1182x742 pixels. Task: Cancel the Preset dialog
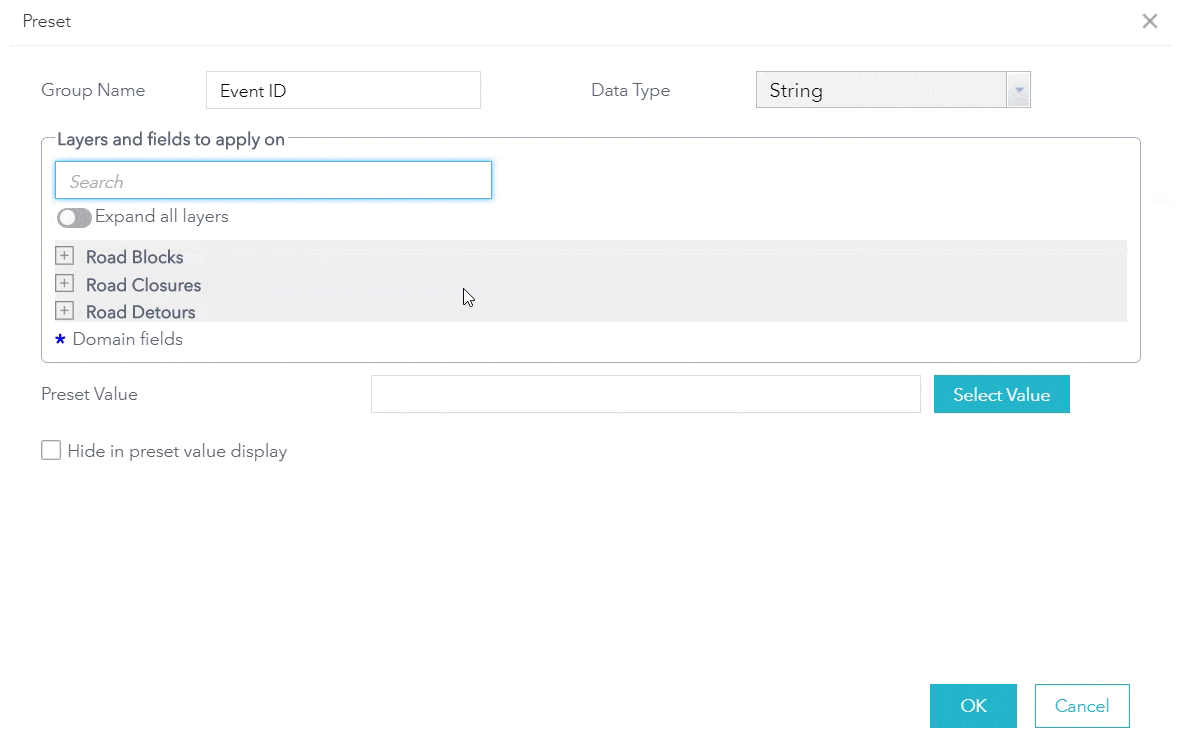(x=1082, y=706)
